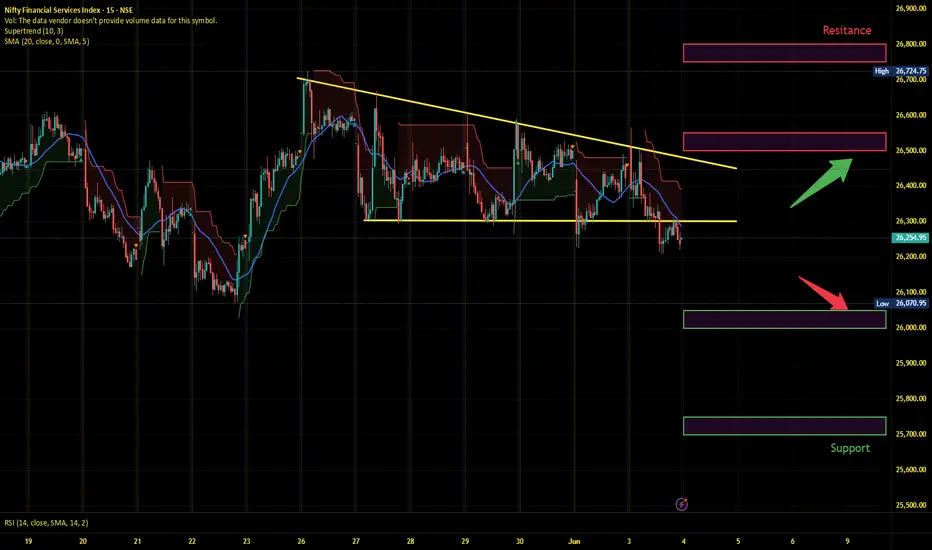Select the green "Support" text label
Viewport: 932px width, 550px height.
click(x=850, y=448)
